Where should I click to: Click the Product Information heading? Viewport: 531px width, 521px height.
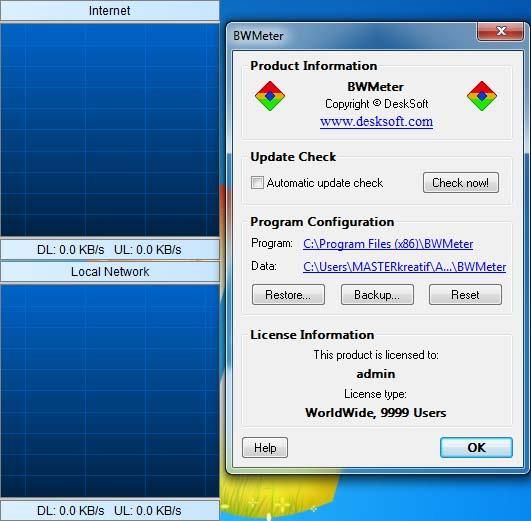(x=314, y=66)
